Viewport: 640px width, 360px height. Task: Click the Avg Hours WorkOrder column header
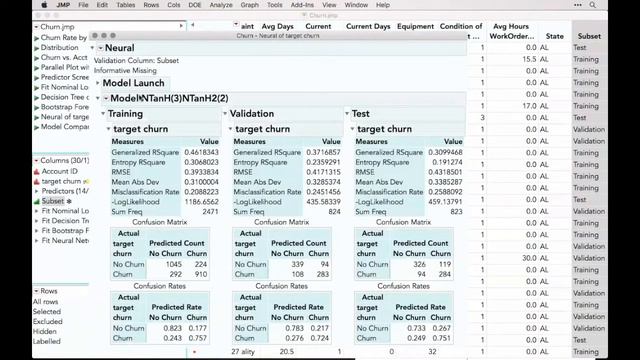point(511,31)
